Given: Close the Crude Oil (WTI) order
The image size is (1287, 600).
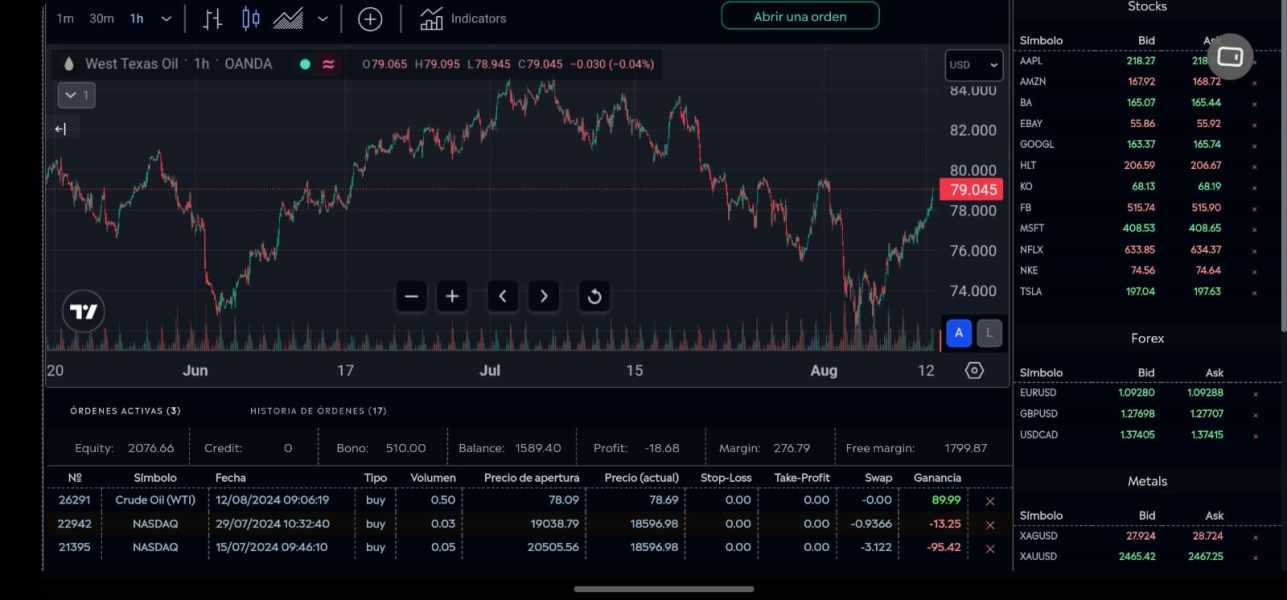Looking at the screenshot, I should 990,501.
